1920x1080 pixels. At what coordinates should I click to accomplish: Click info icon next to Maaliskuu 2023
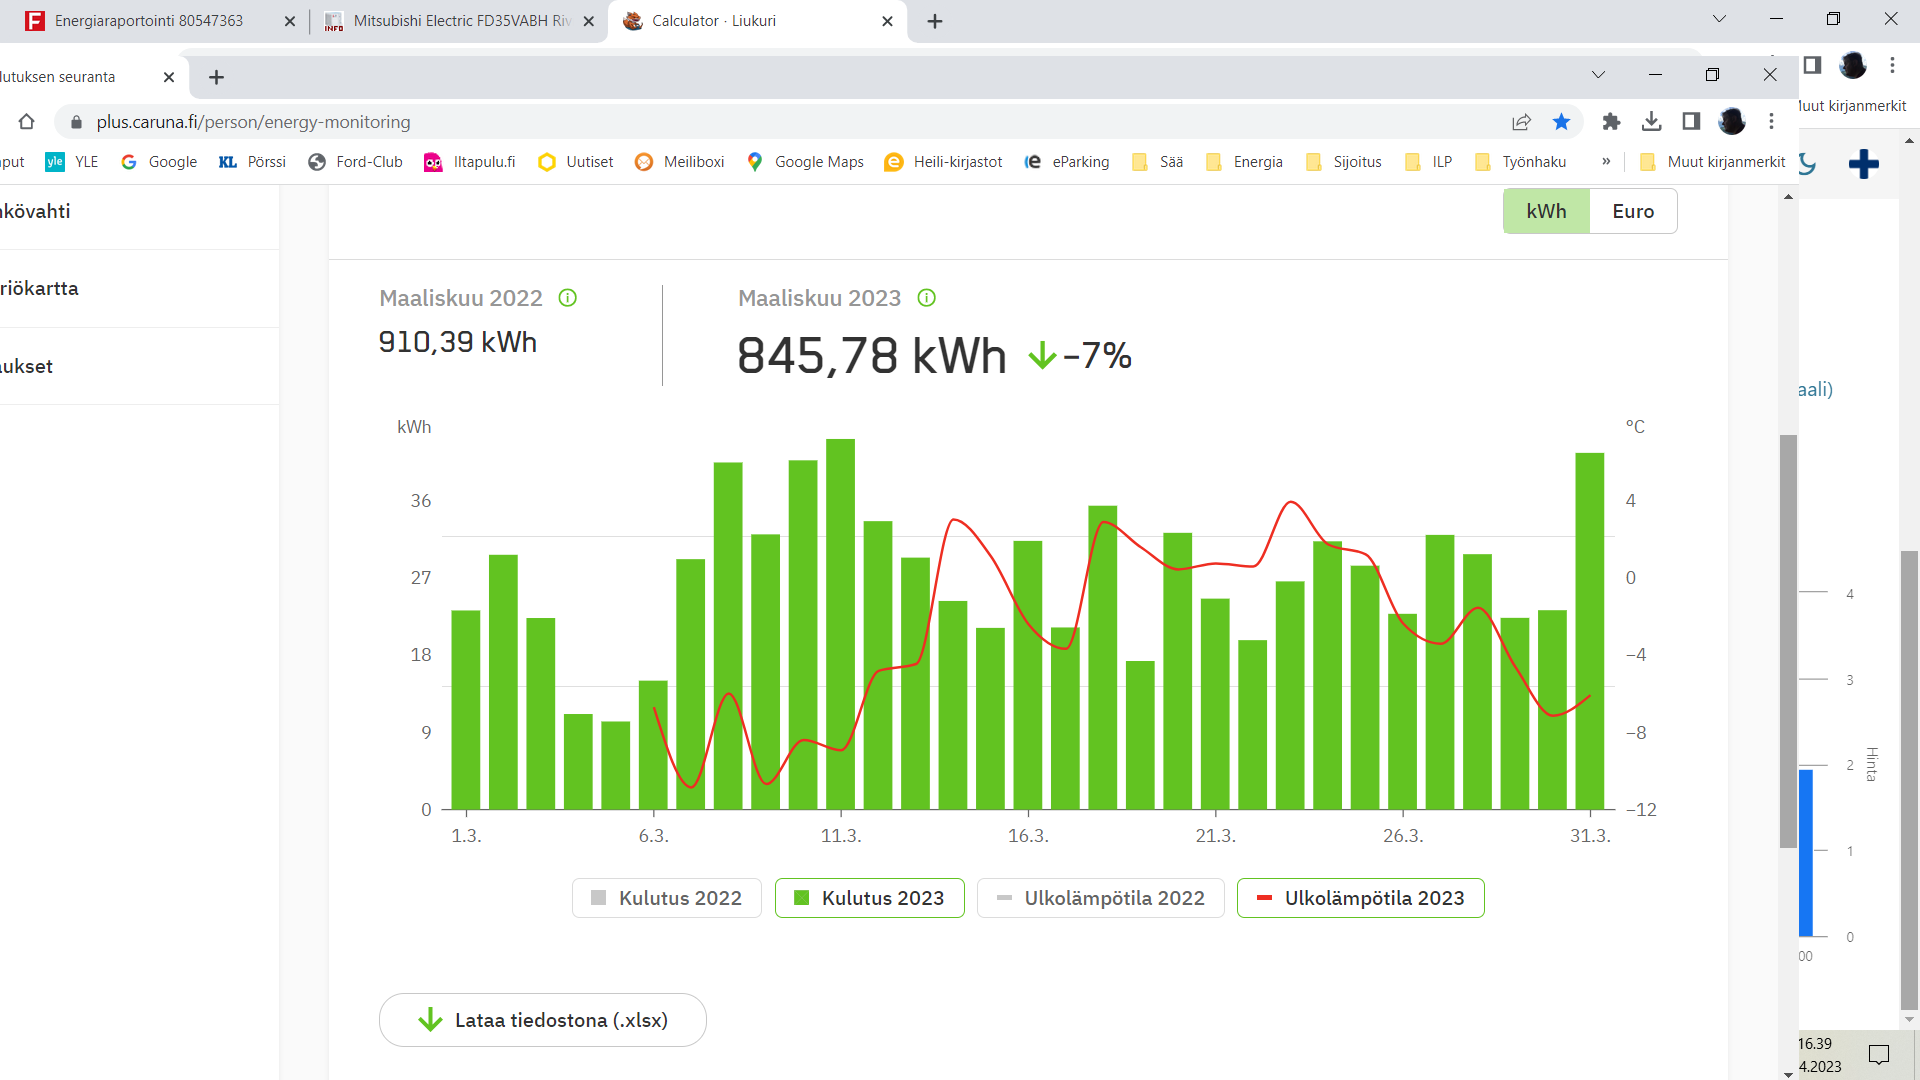coord(927,298)
